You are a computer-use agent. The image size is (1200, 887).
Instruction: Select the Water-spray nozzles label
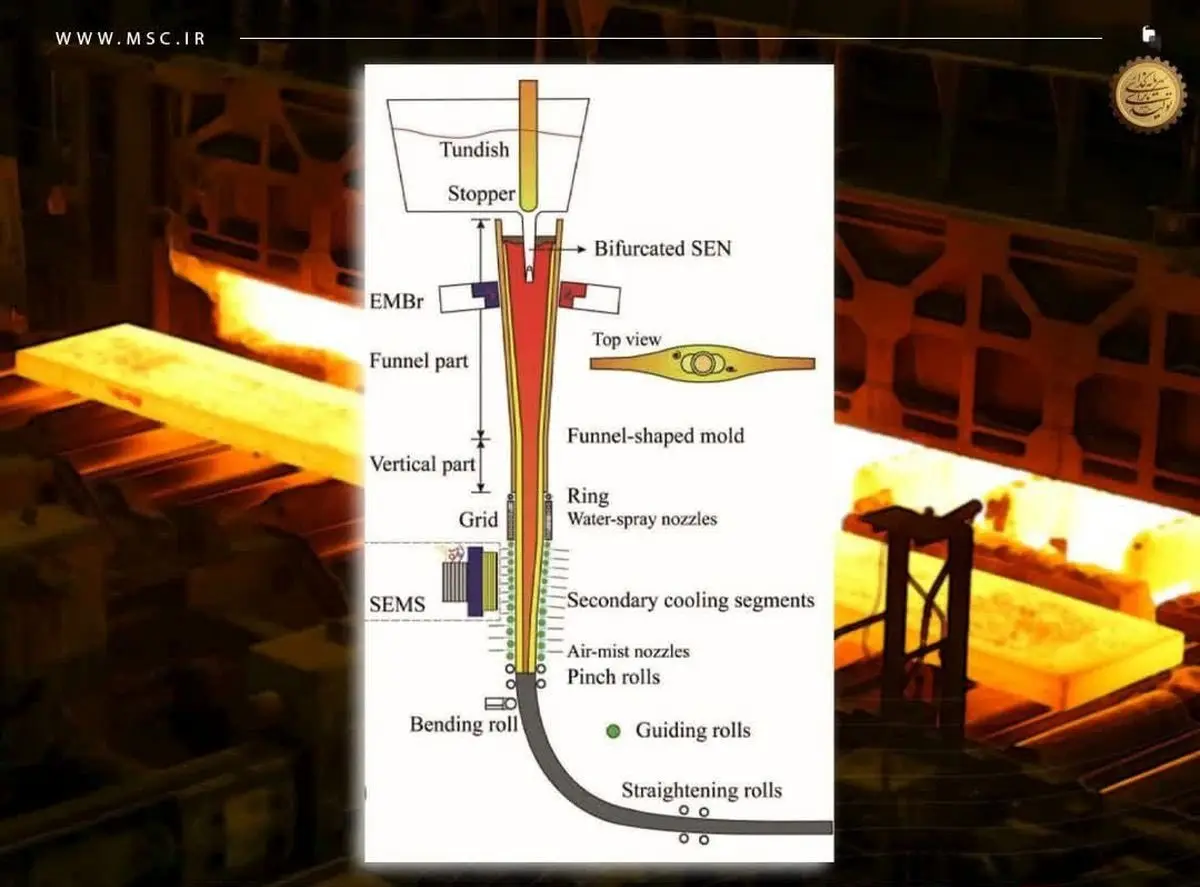point(642,519)
